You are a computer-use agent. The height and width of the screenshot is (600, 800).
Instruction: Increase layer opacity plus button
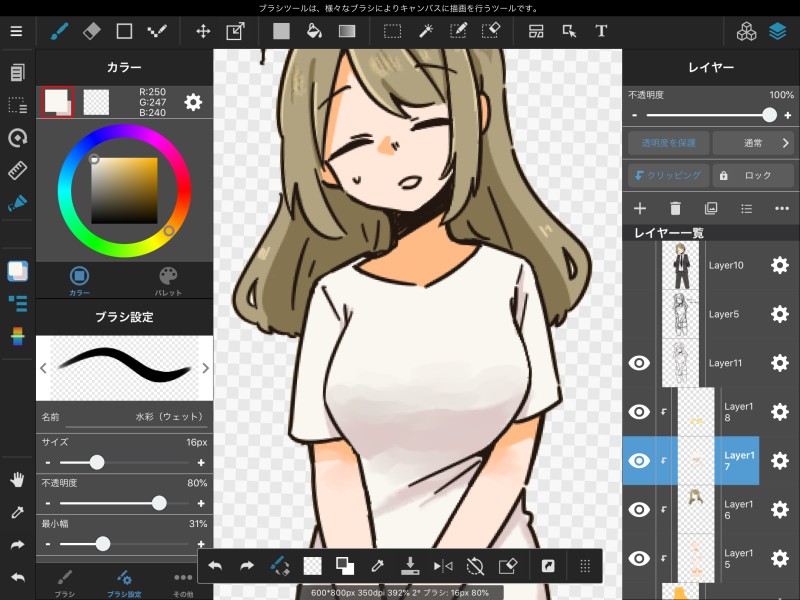click(x=787, y=115)
